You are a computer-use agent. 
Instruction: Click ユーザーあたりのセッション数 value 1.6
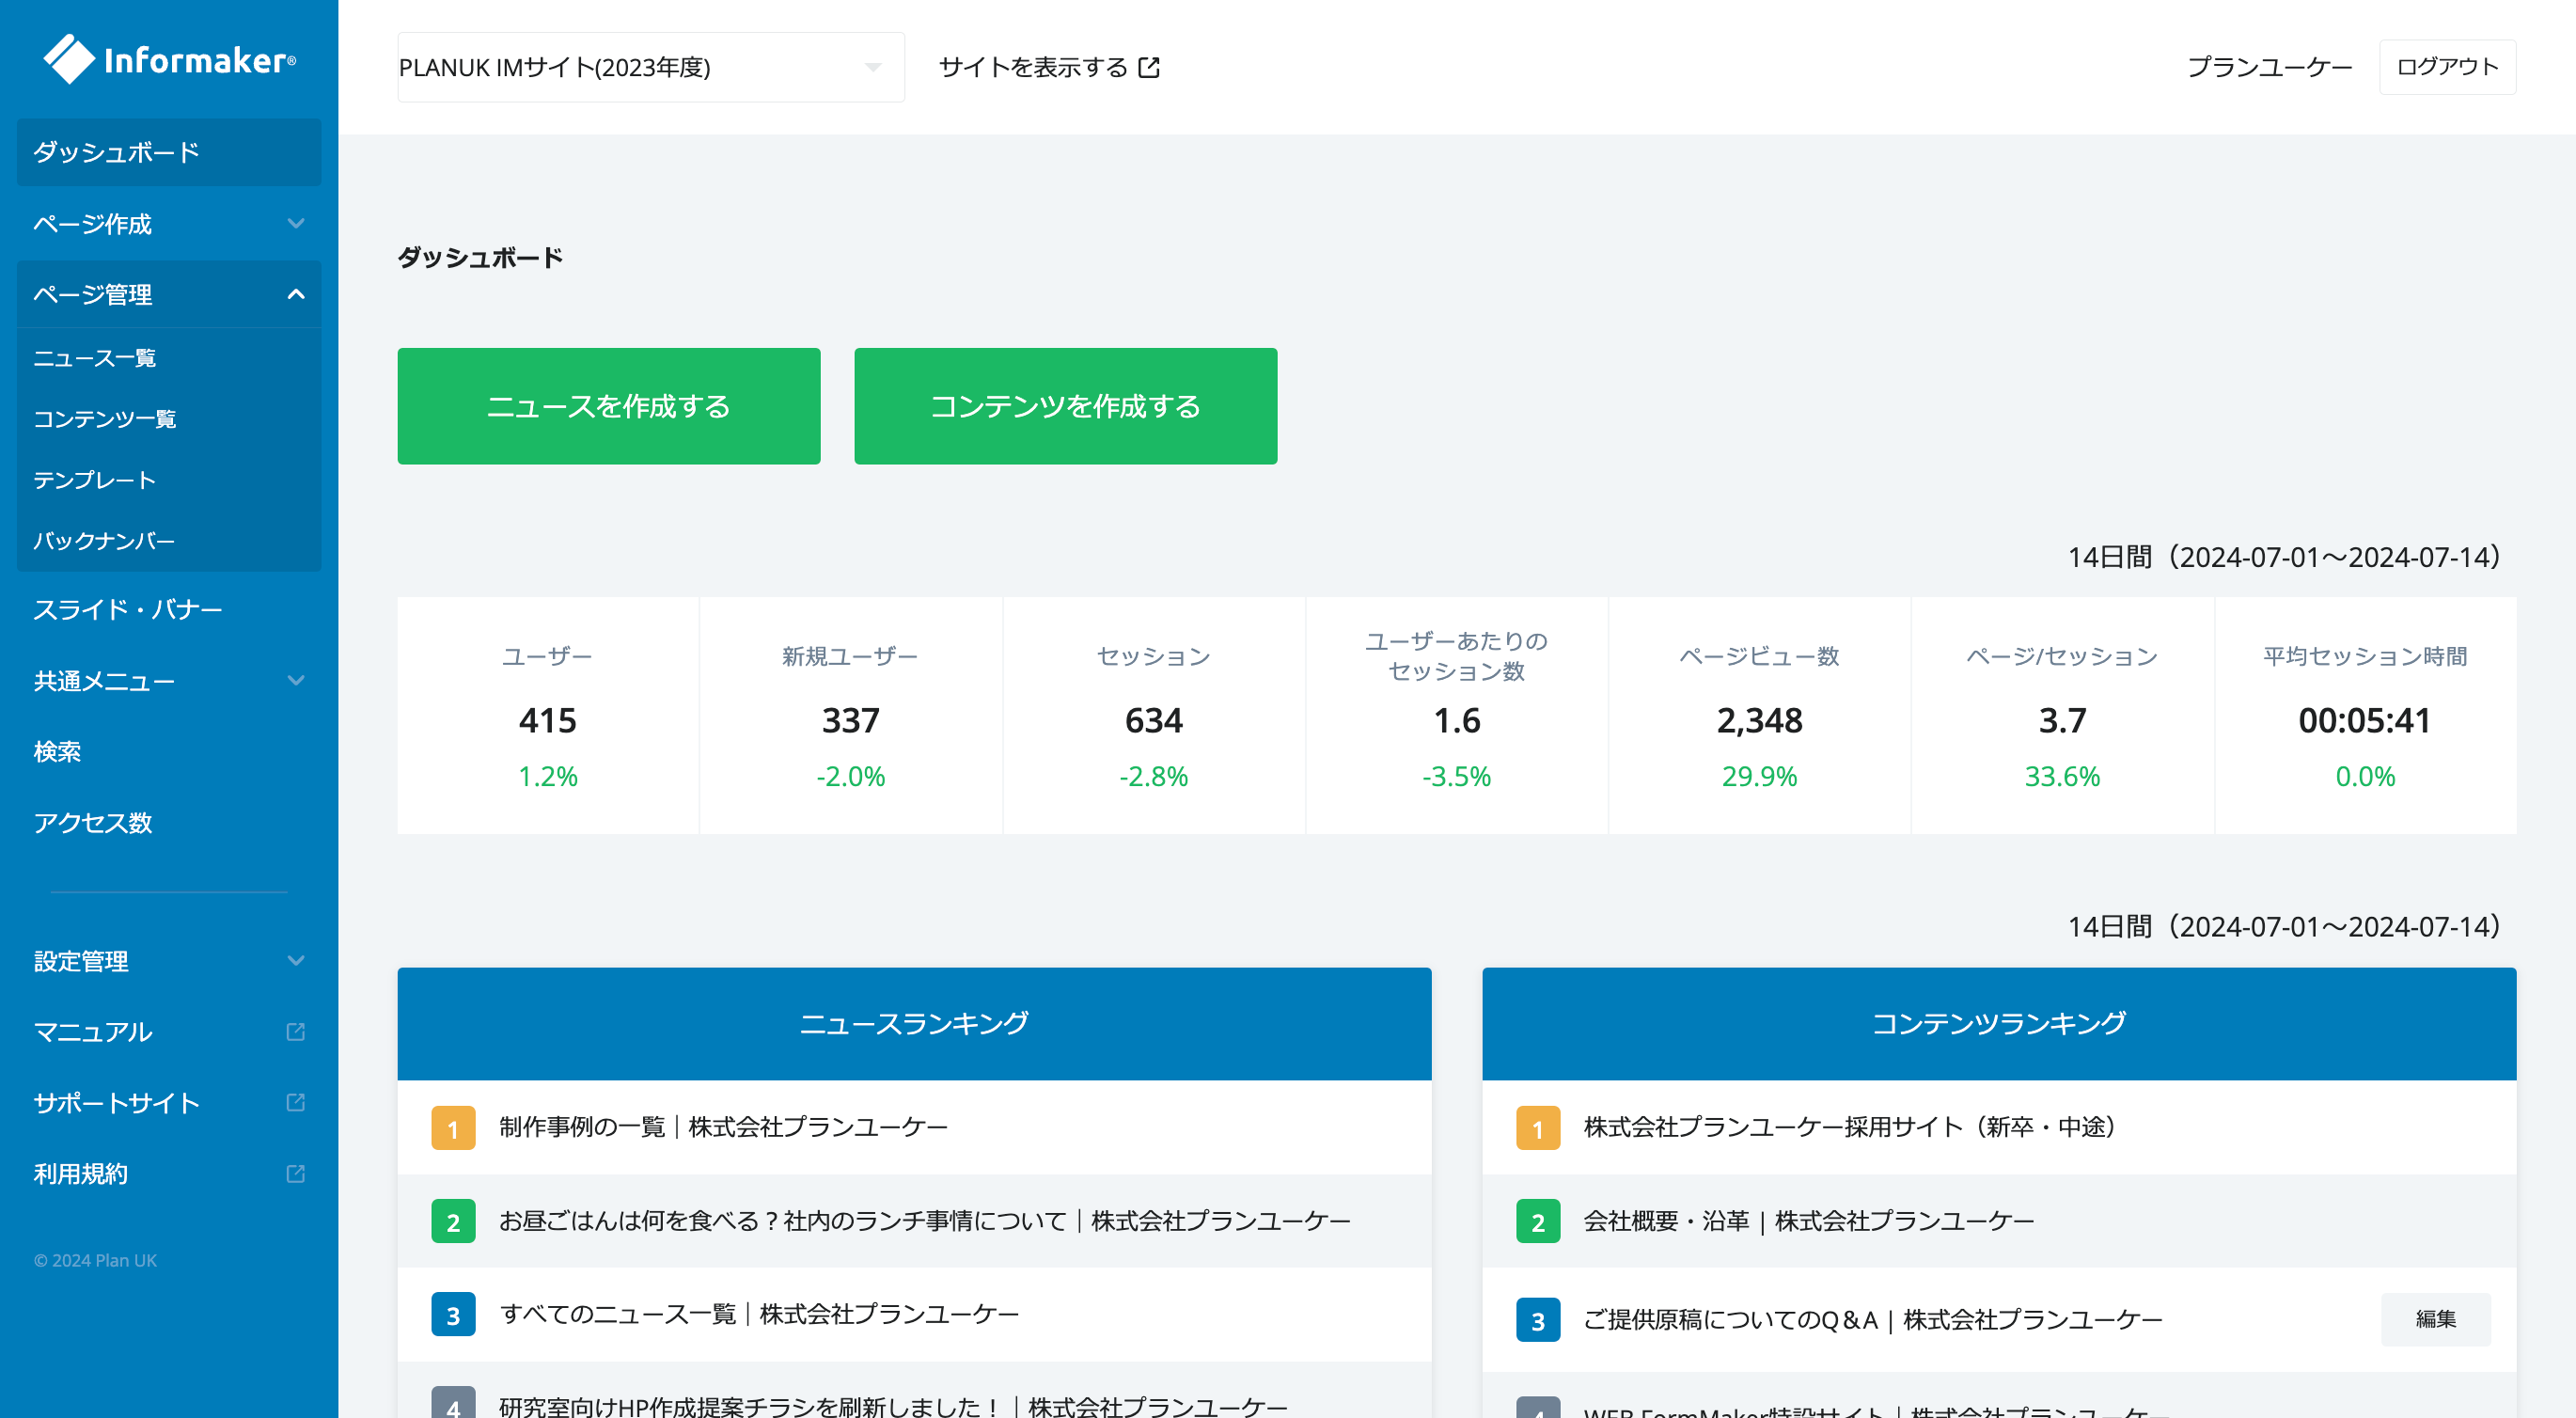[x=1457, y=720]
